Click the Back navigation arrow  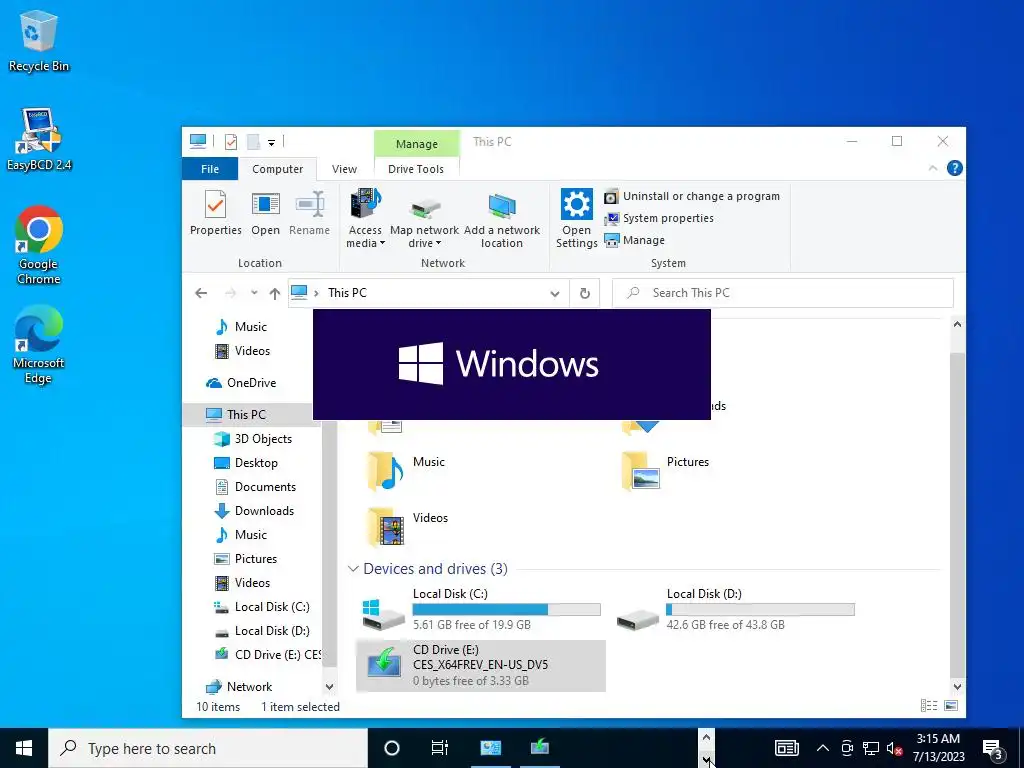click(x=201, y=293)
